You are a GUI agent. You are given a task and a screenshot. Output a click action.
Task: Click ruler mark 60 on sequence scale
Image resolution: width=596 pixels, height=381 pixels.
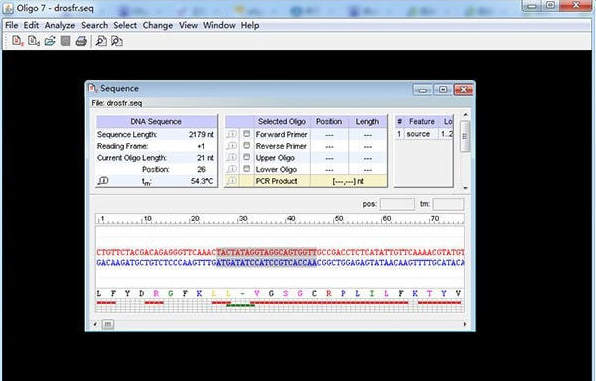pyautogui.click(x=387, y=219)
